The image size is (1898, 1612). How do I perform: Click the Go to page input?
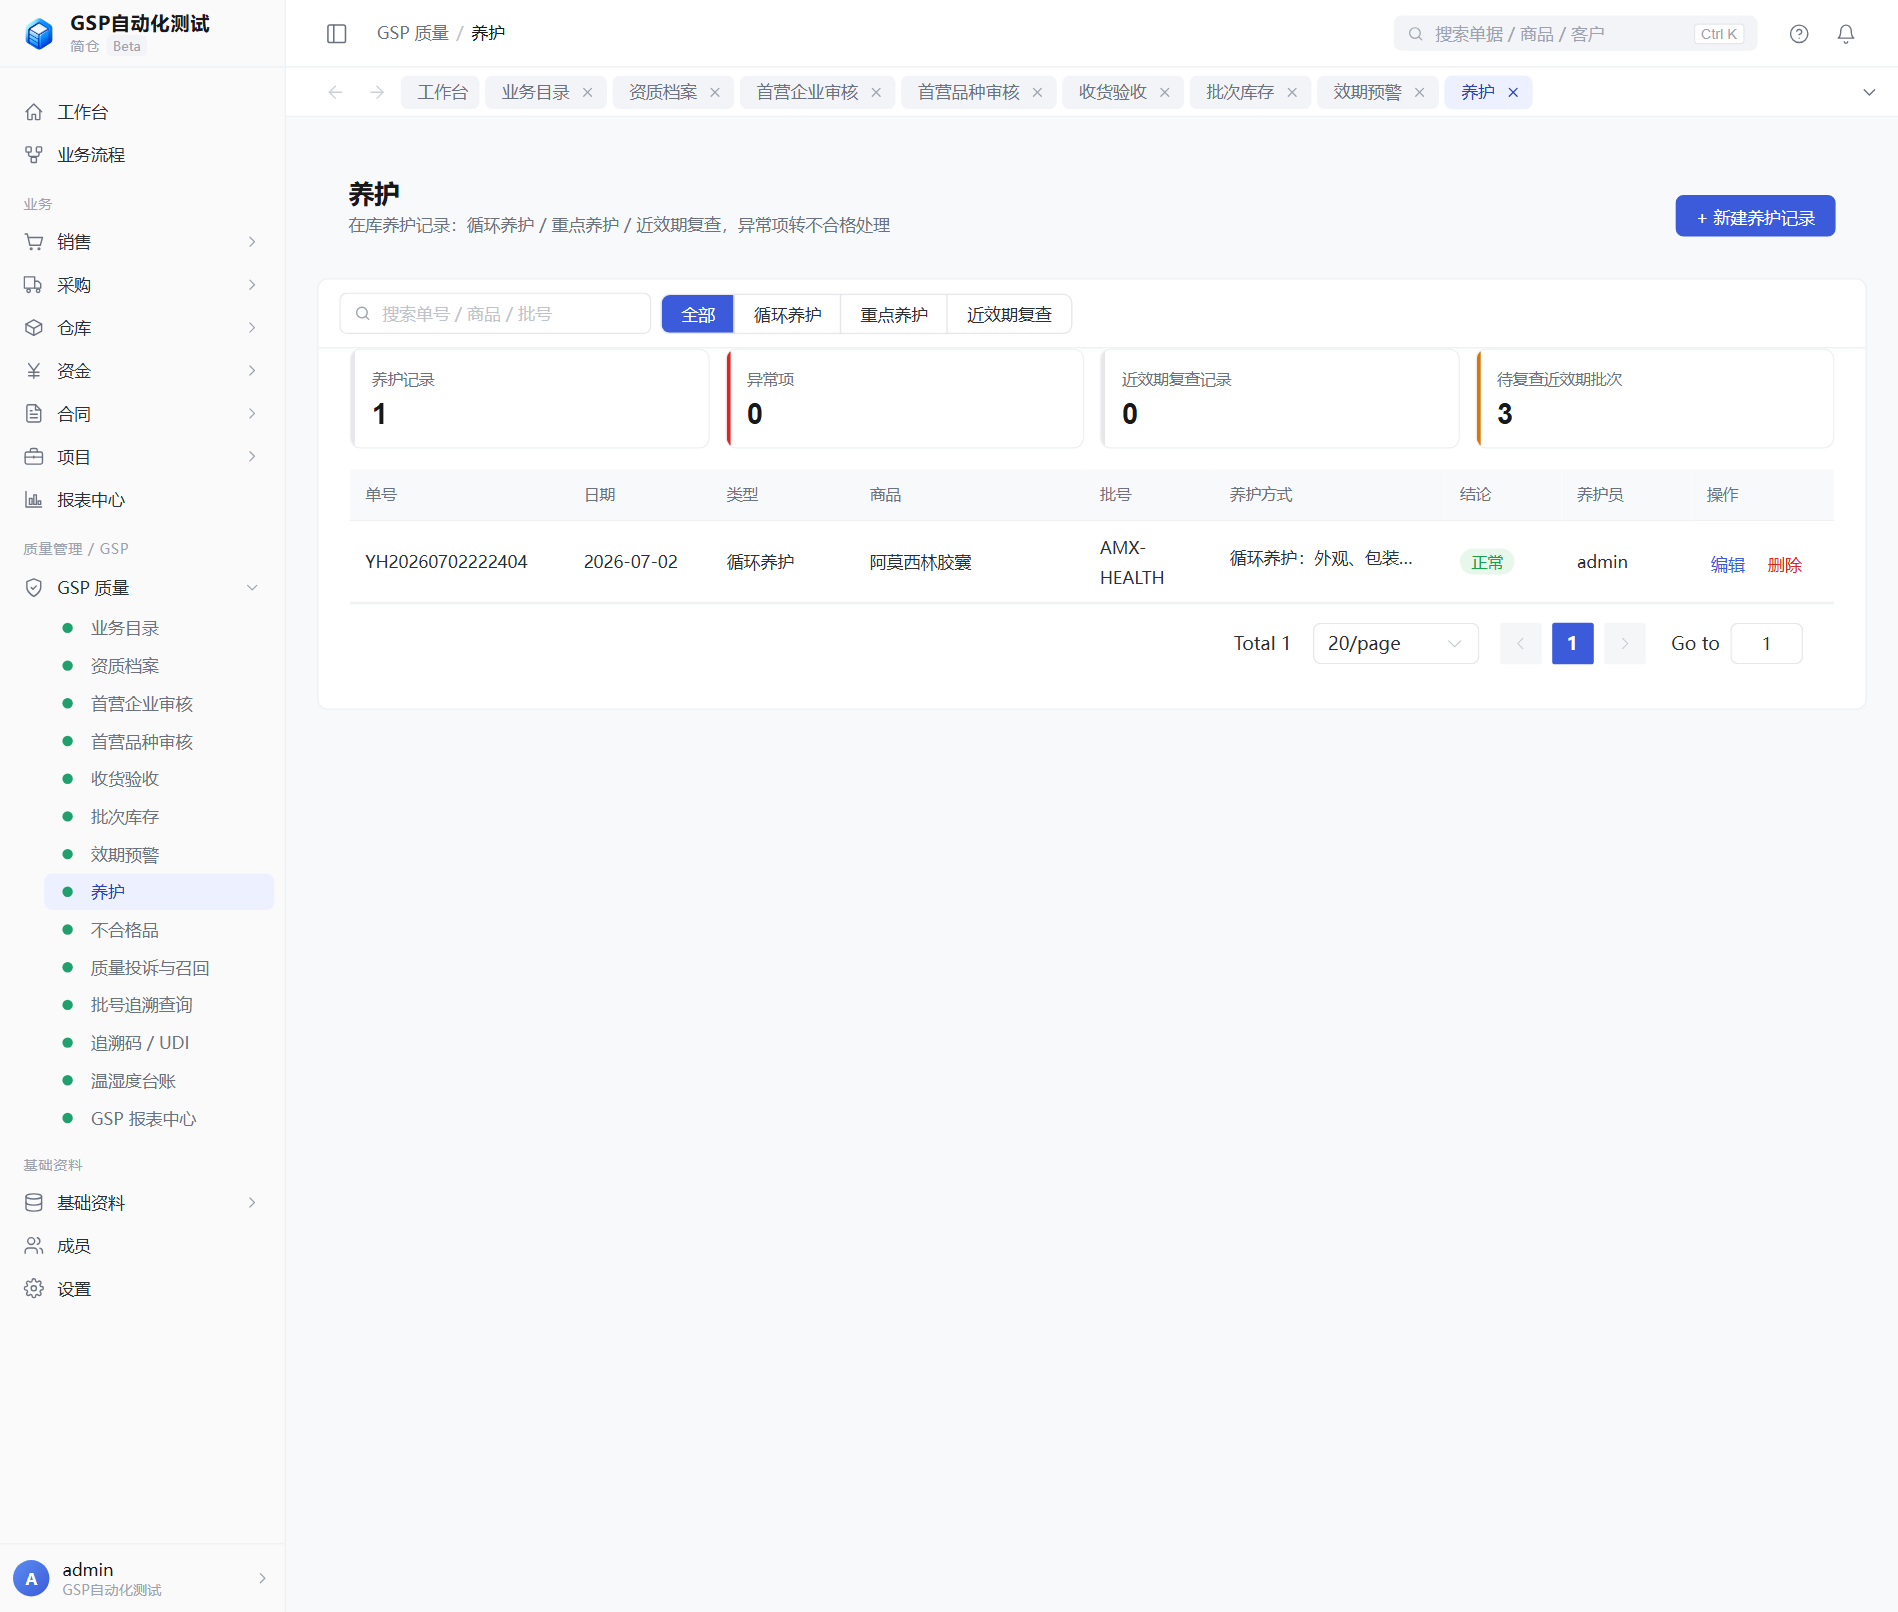[1766, 643]
